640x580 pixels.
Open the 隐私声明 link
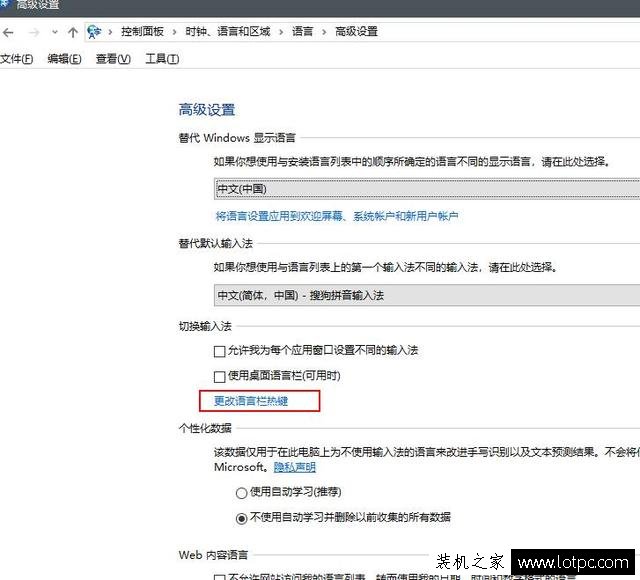pos(295,467)
